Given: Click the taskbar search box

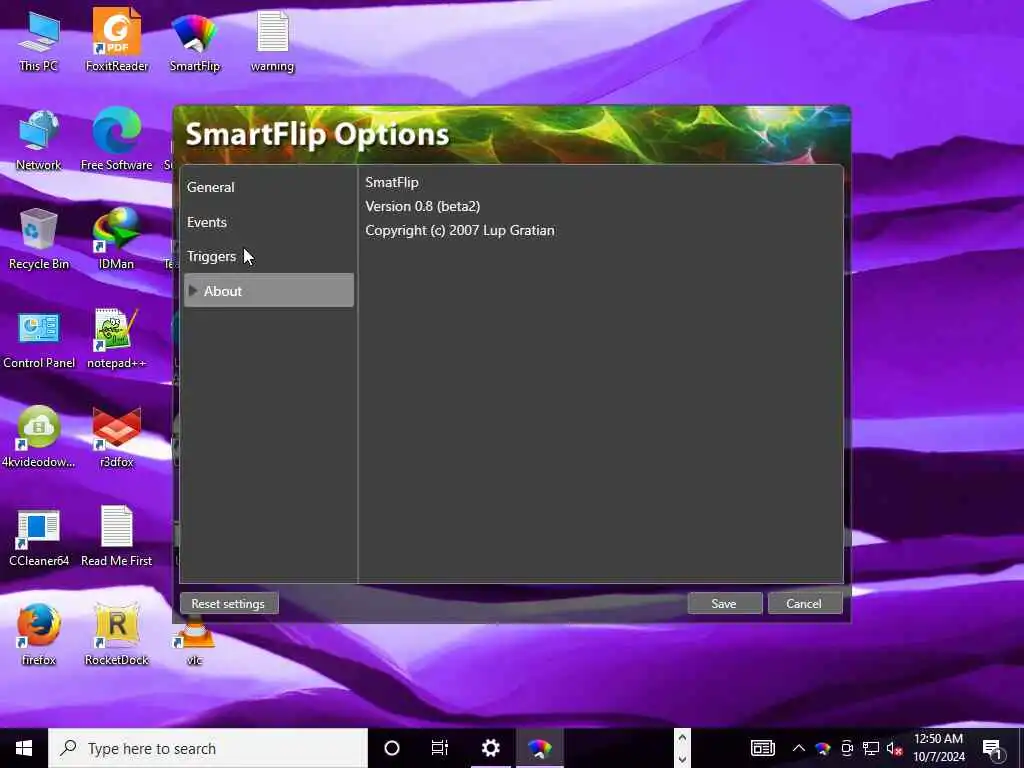Looking at the screenshot, I should 208,748.
